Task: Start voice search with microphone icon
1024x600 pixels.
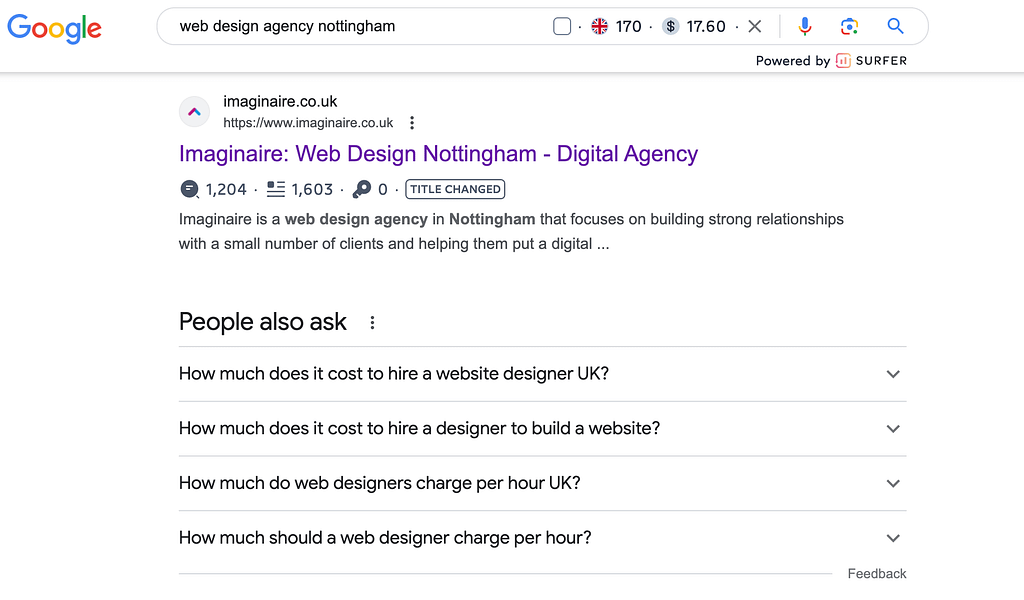Action: (805, 26)
